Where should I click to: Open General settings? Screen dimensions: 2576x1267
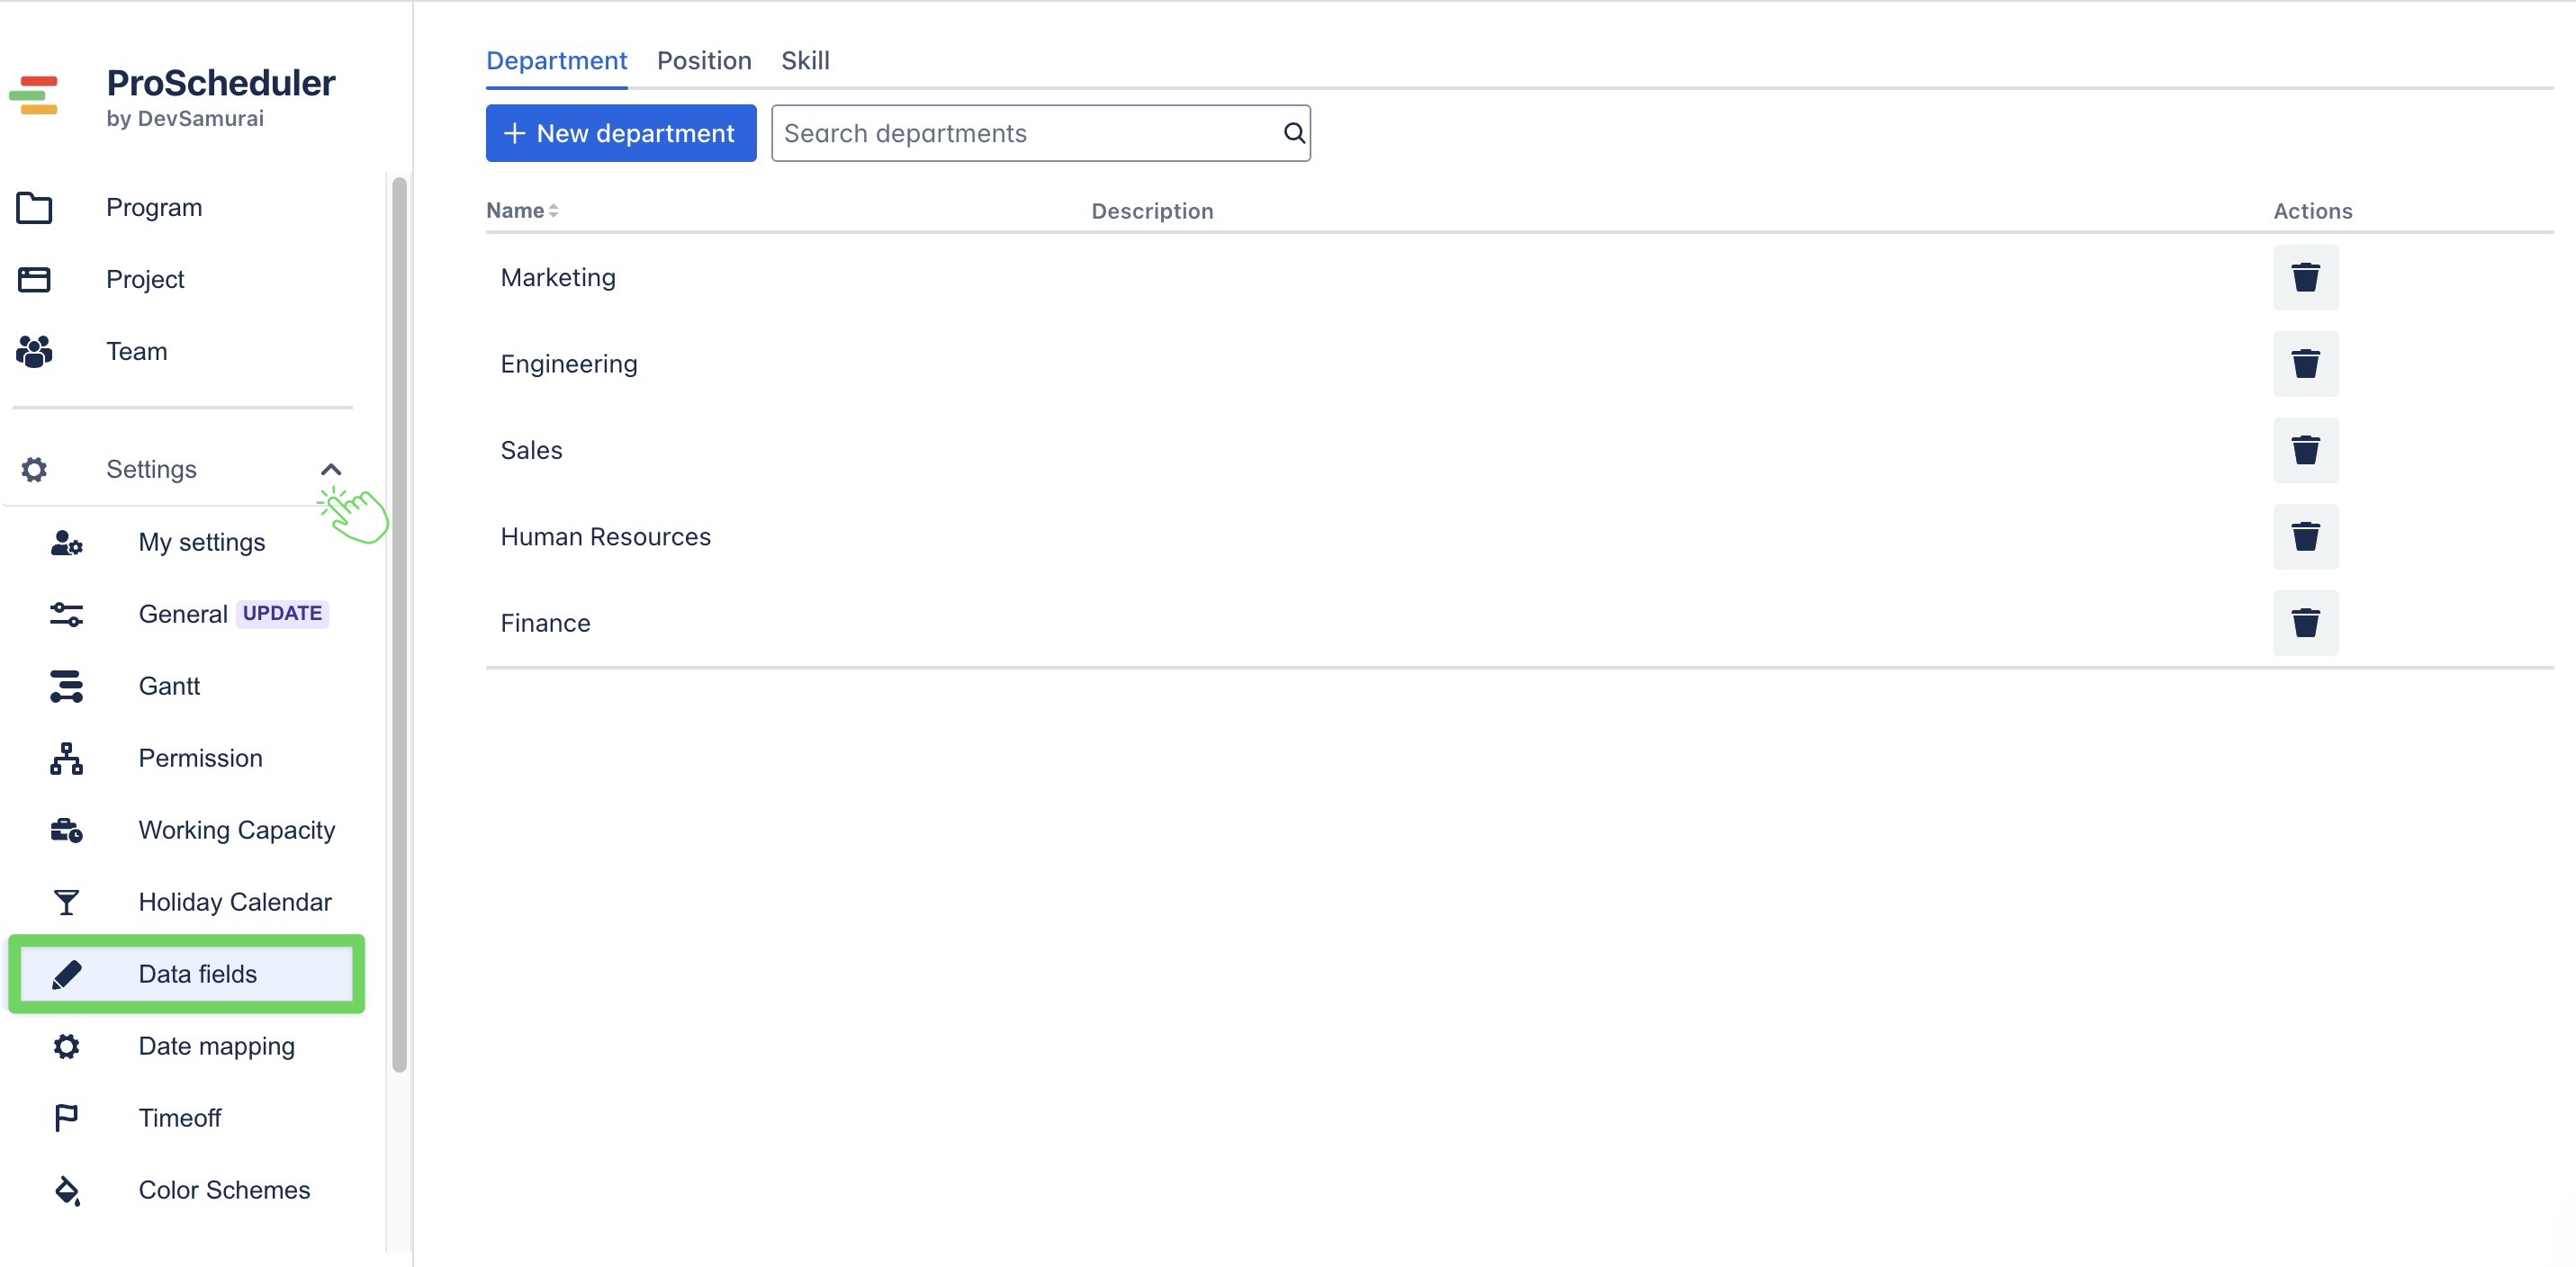pos(183,614)
